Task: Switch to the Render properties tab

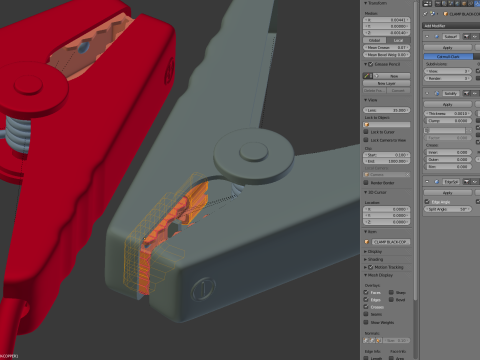Action: click(438, 4)
